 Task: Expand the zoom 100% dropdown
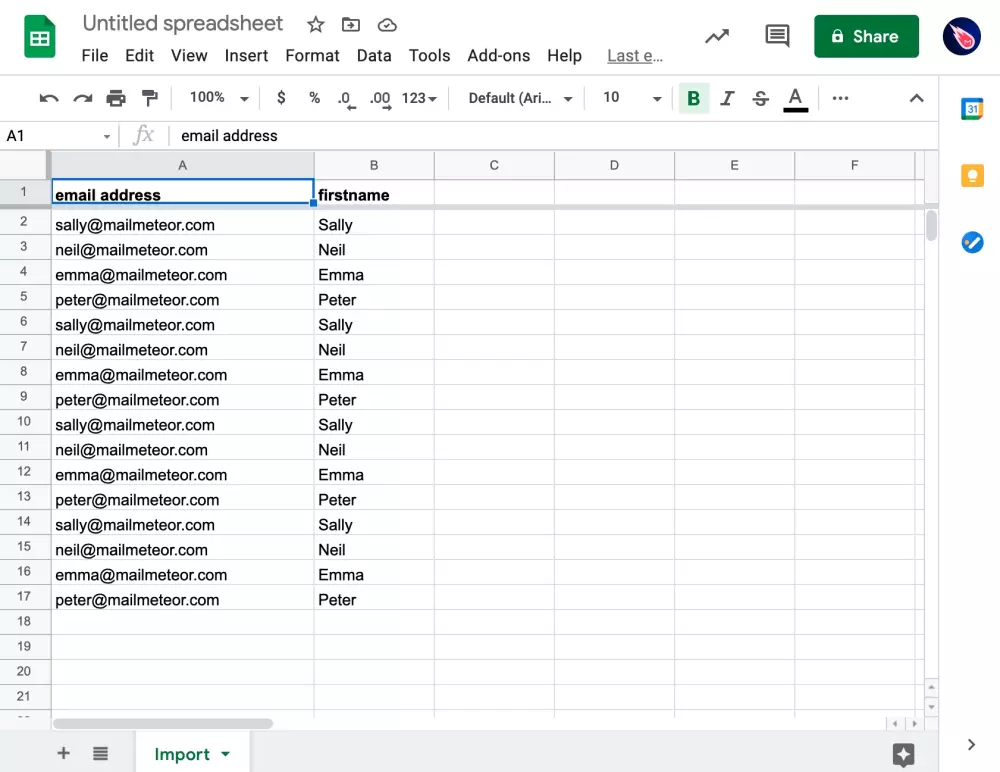click(x=219, y=98)
